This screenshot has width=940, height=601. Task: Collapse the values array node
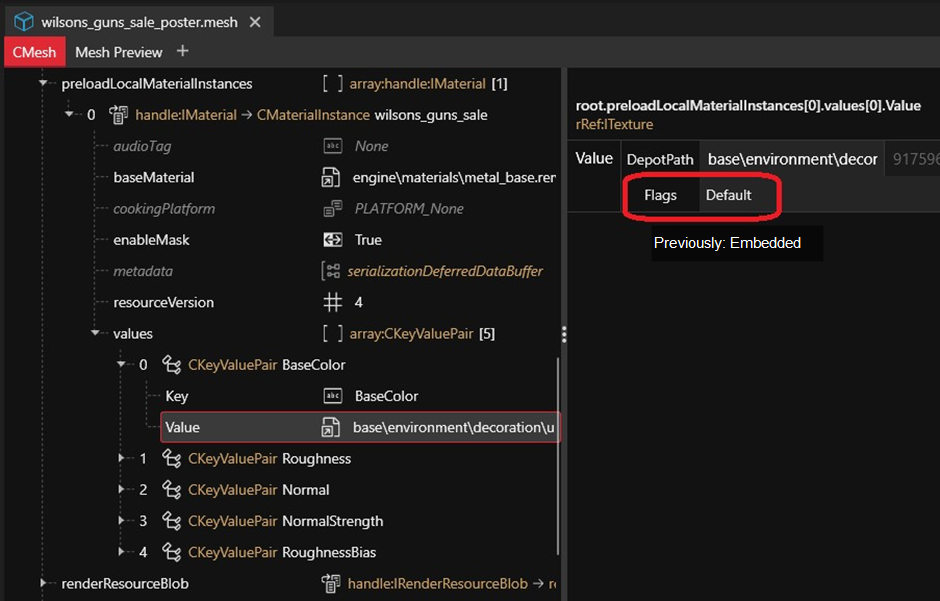pos(96,334)
